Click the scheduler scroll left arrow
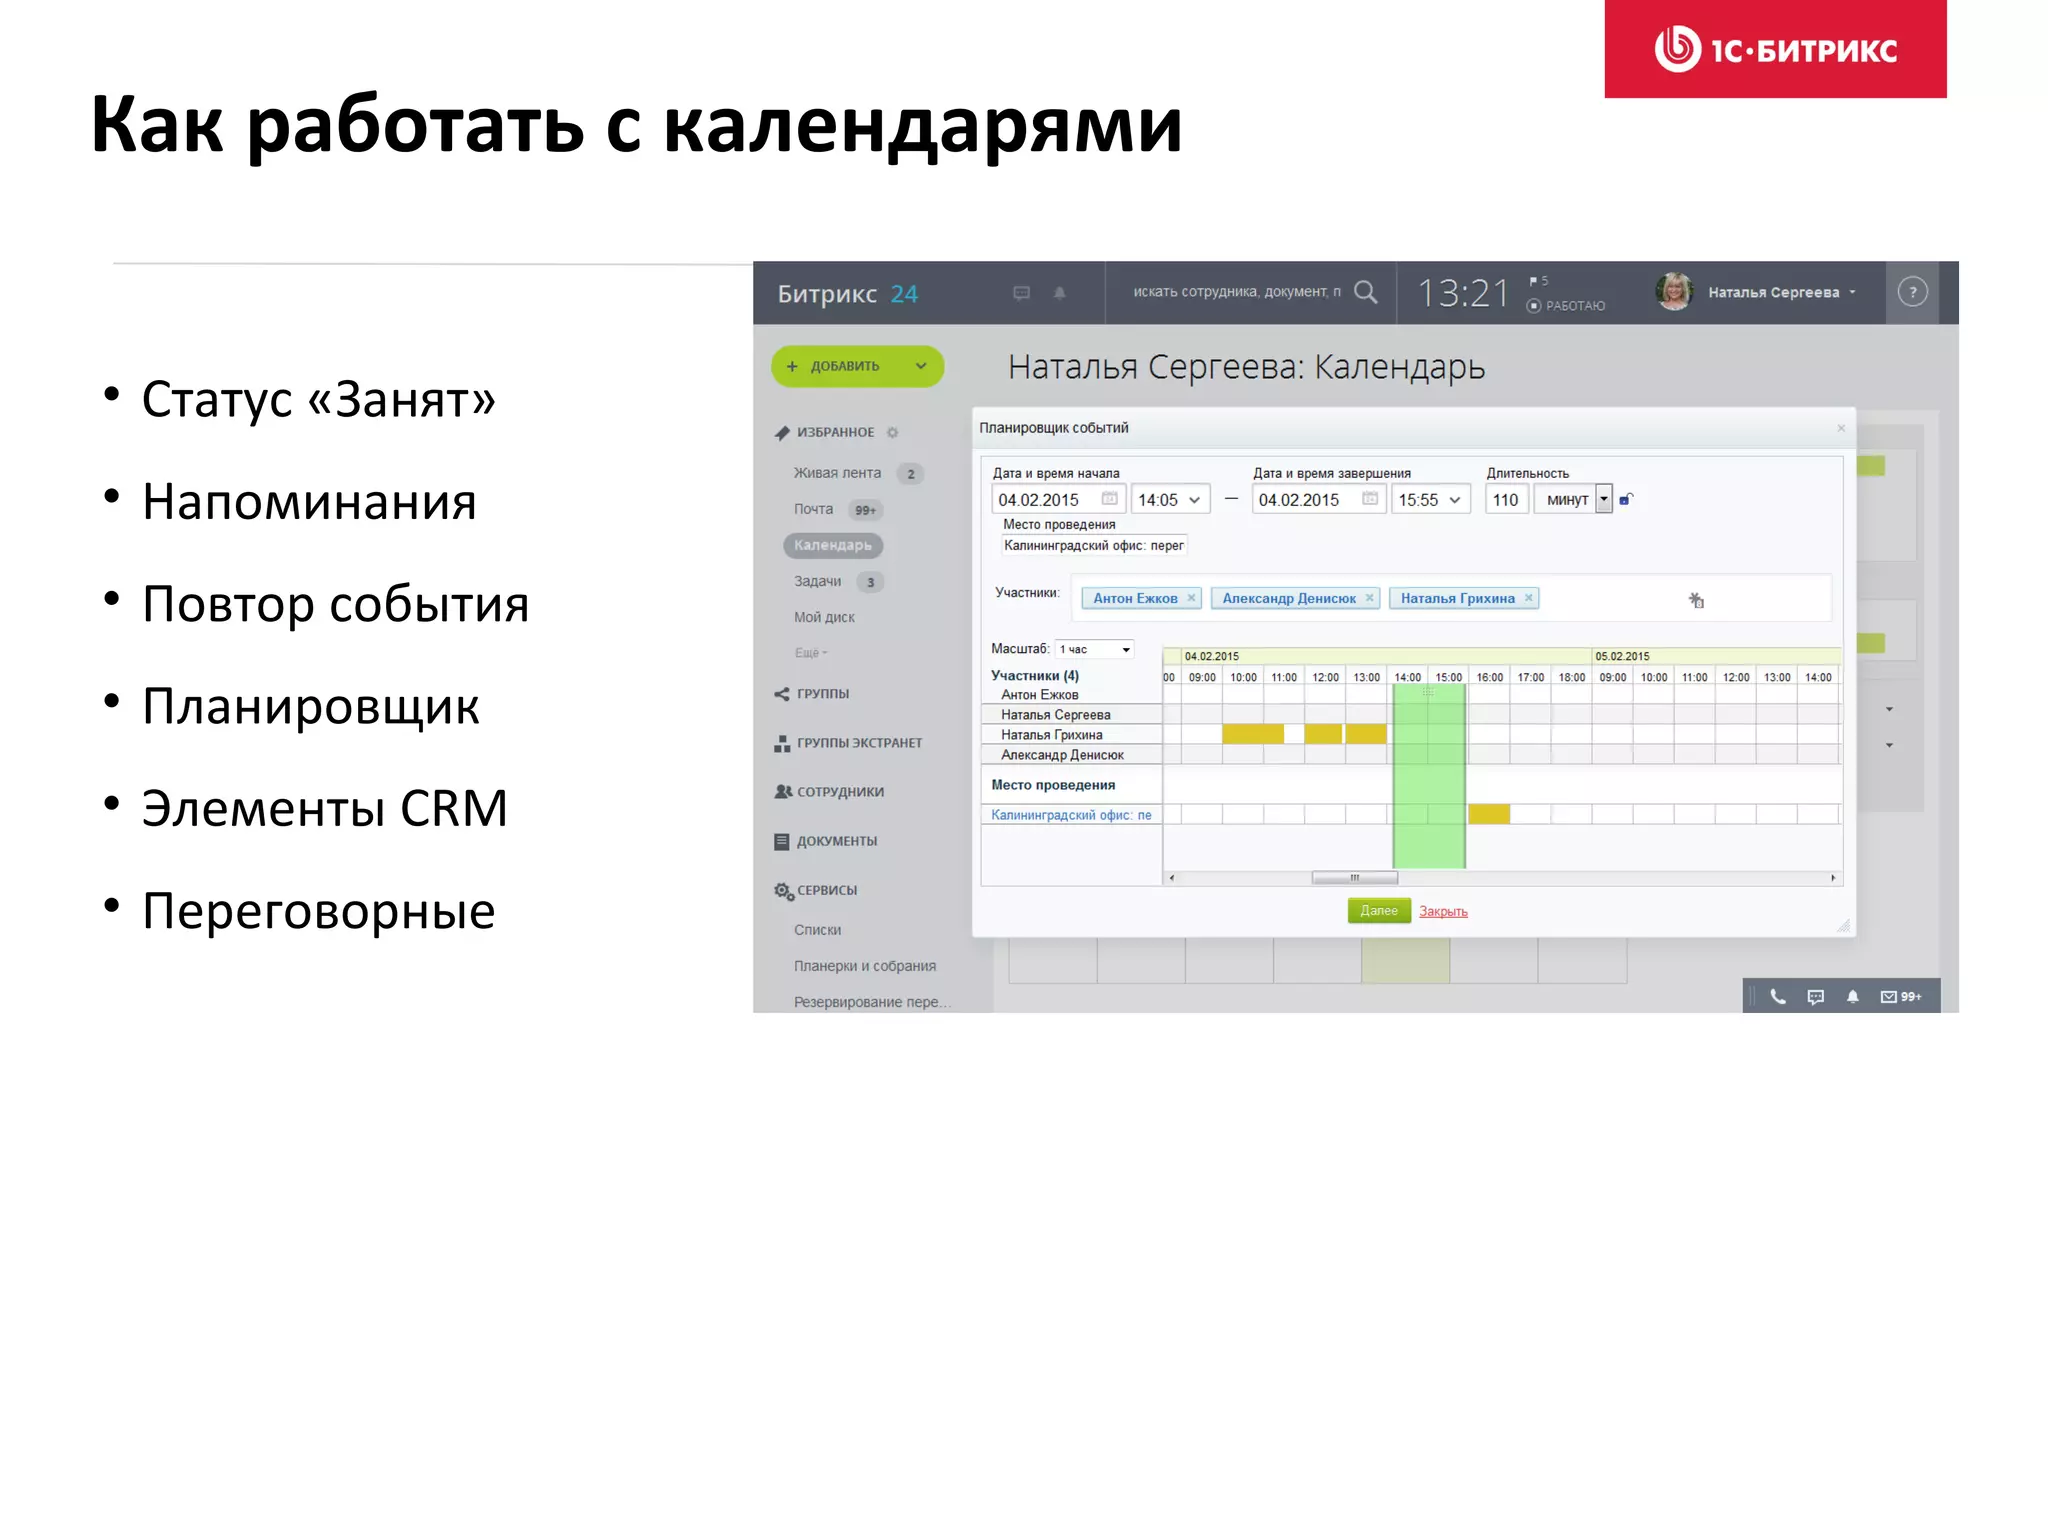Viewport: 2048px width, 1536px height. [1171, 878]
